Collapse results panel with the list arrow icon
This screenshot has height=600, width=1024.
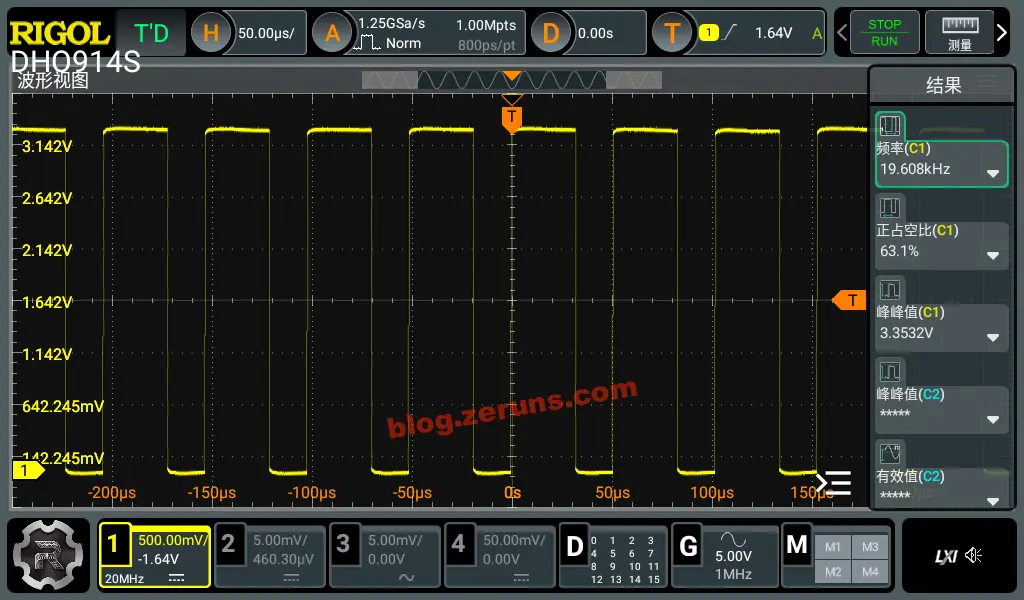(x=834, y=483)
